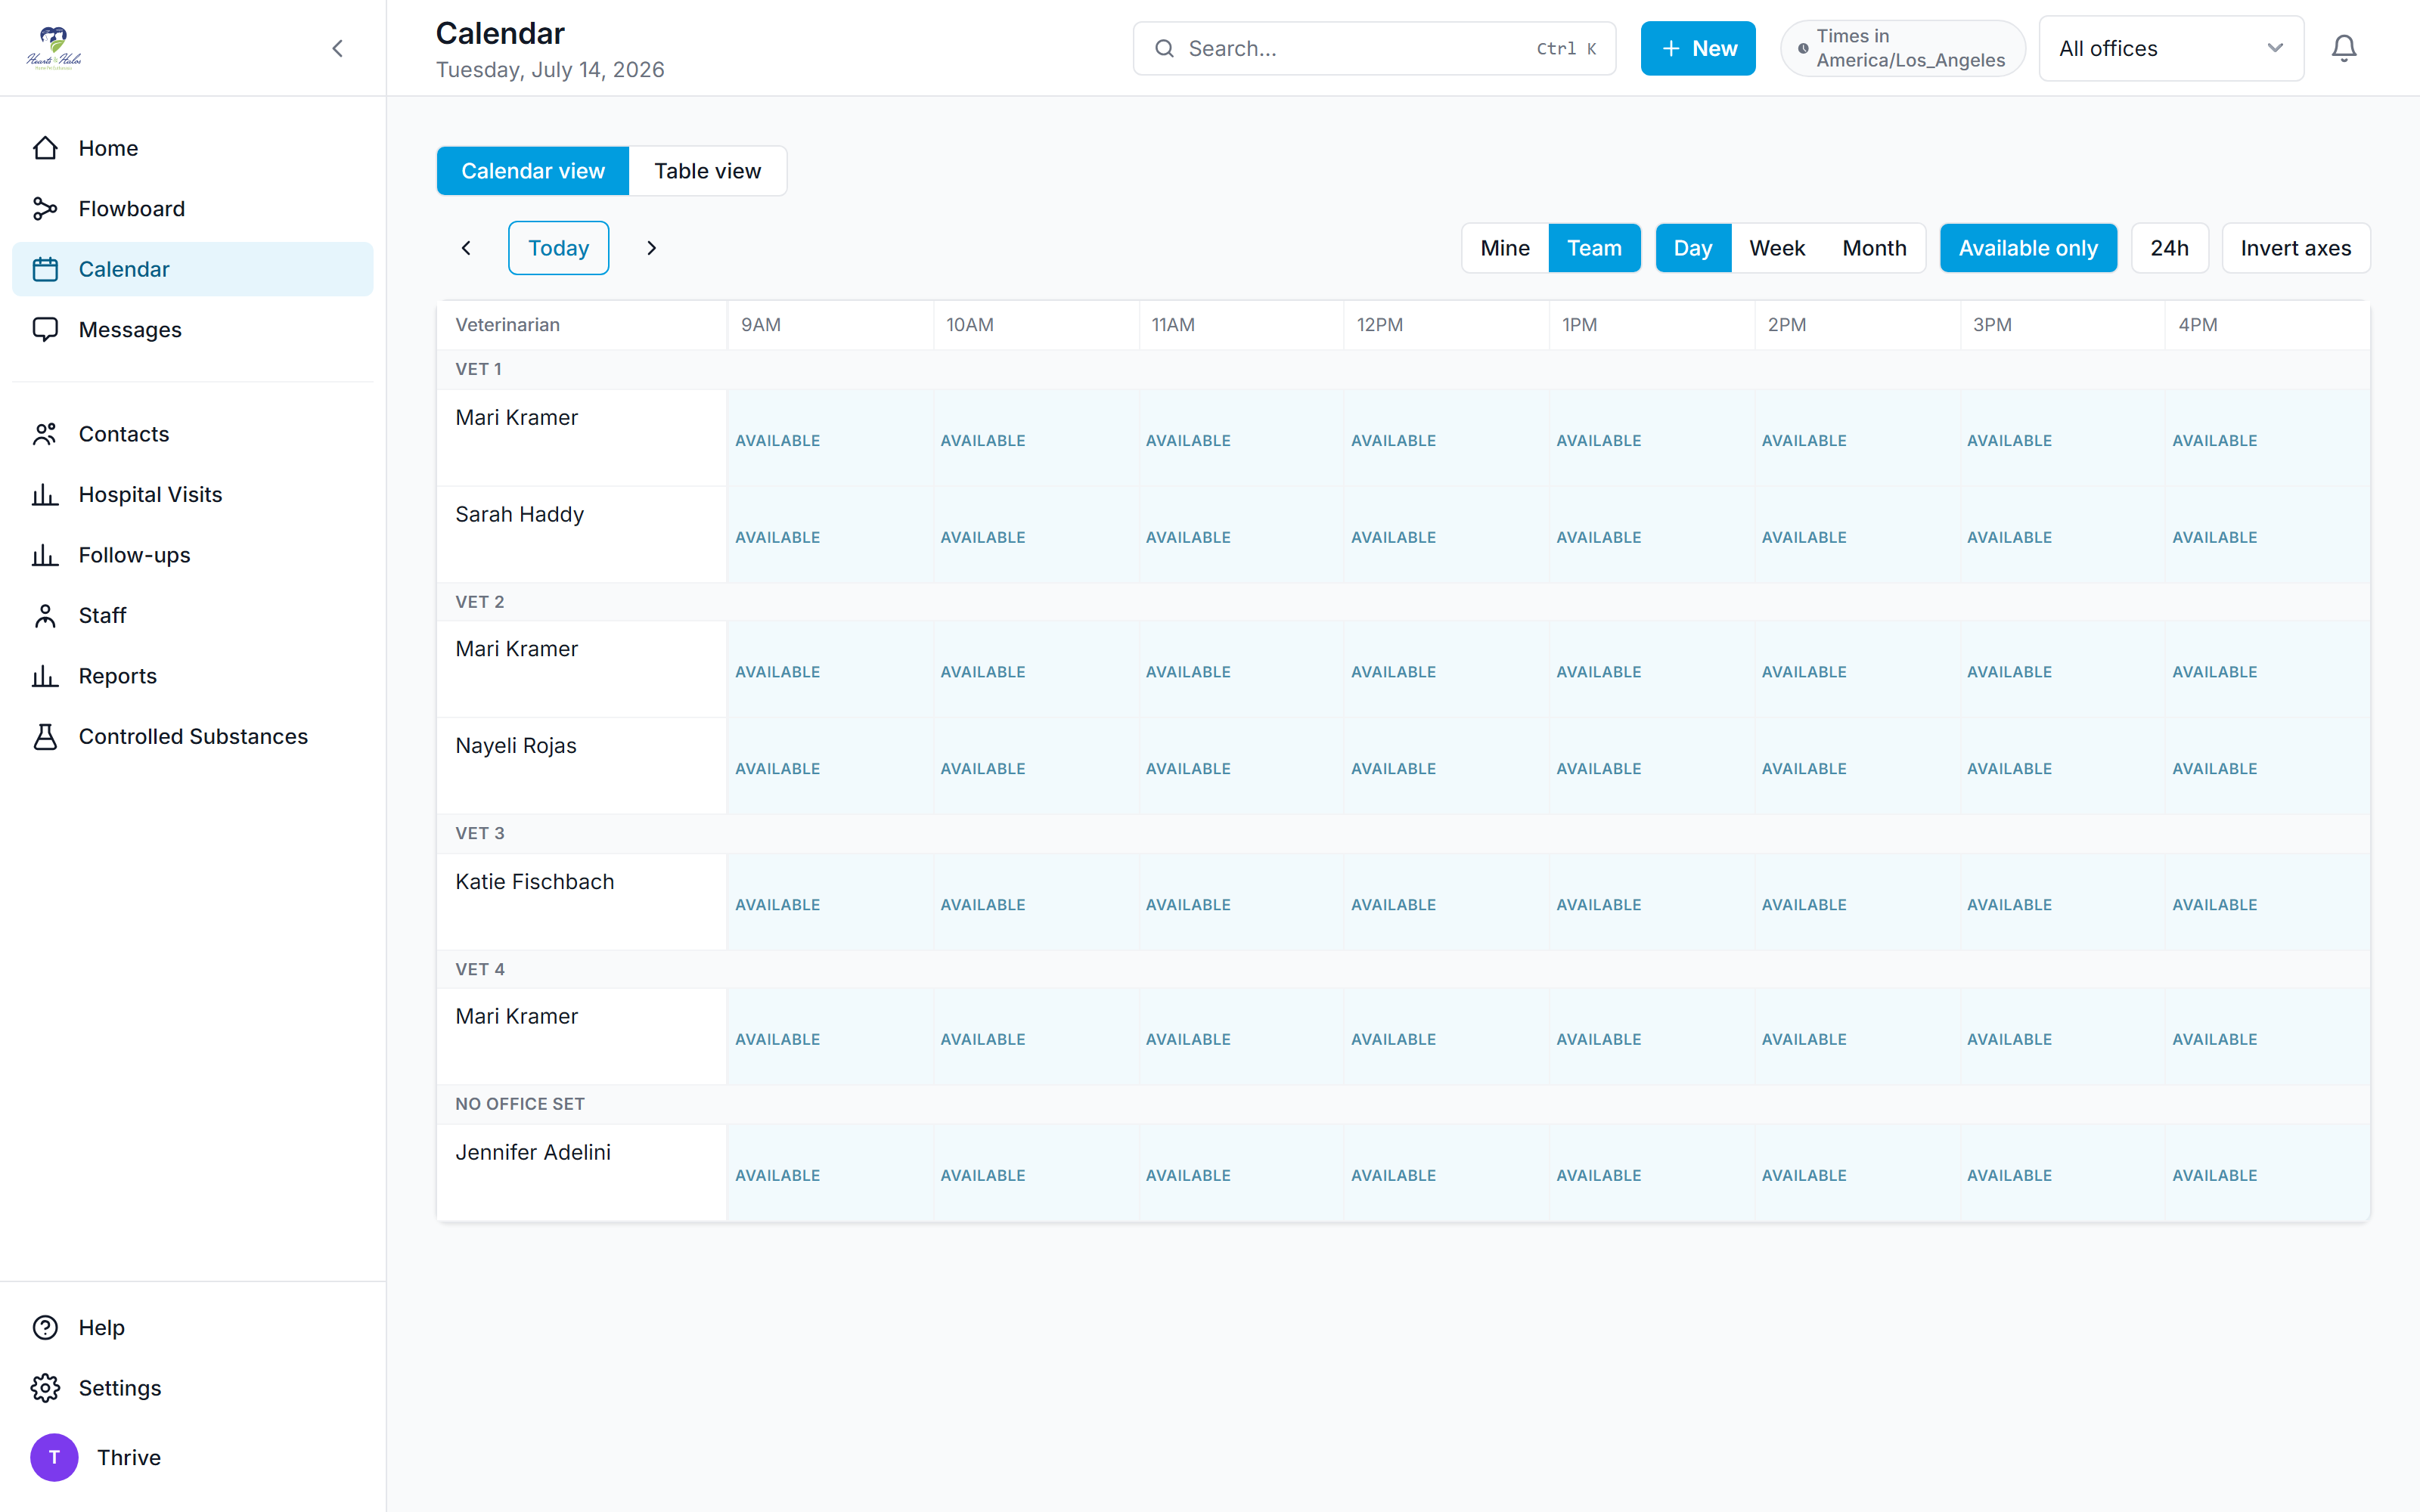
Task: Click the Settings gear icon
Action: tap(45, 1388)
